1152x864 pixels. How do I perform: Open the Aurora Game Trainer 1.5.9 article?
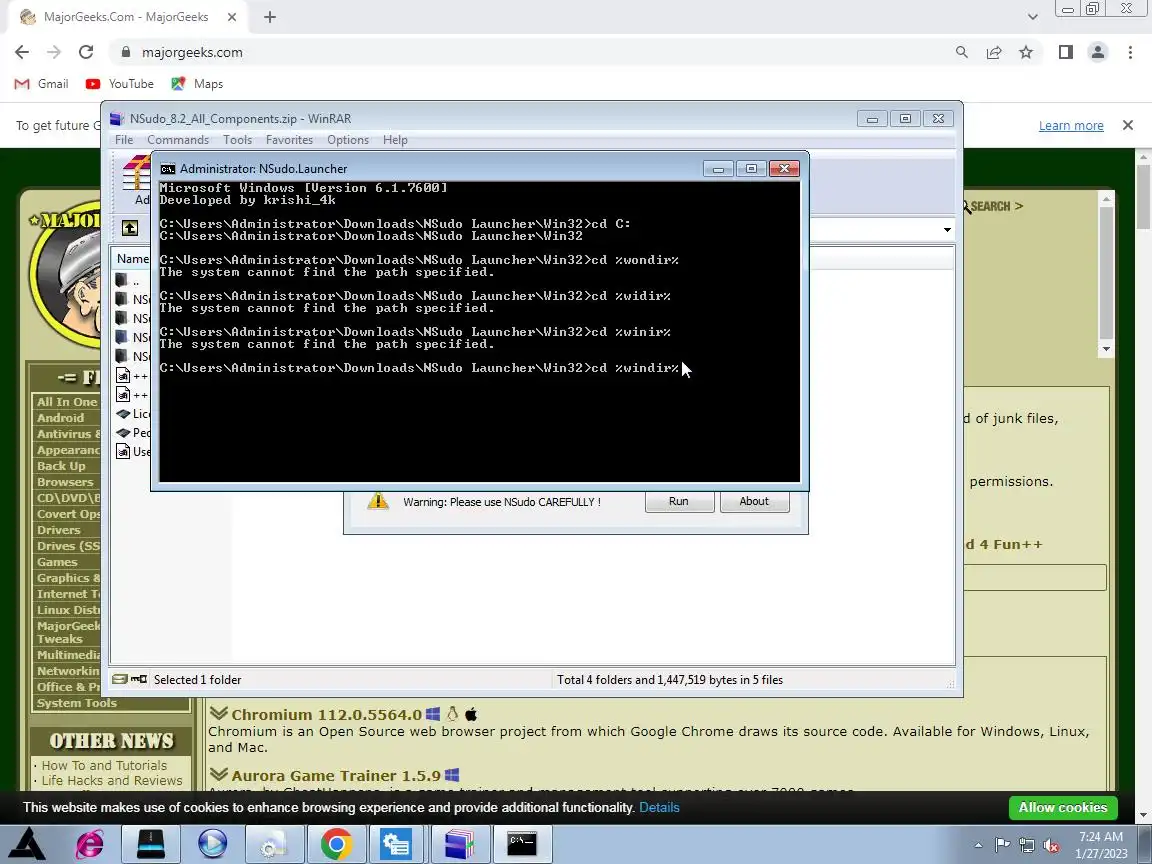pyautogui.click(x=336, y=776)
